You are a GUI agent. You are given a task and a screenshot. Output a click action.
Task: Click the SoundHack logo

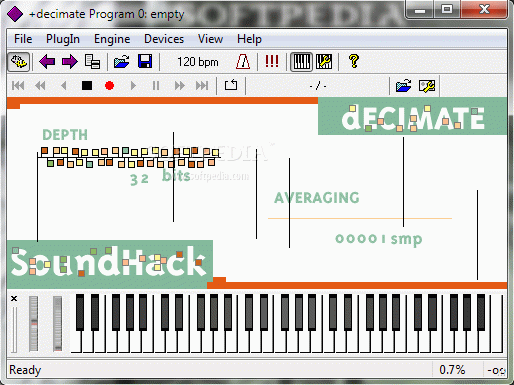click(x=110, y=263)
